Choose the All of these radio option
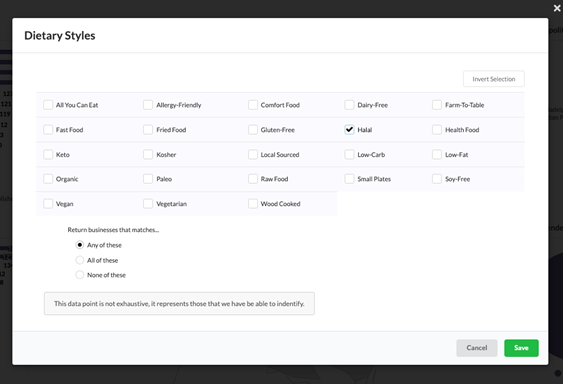This screenshot has width=563, height=384. click(x=80, y=260)
